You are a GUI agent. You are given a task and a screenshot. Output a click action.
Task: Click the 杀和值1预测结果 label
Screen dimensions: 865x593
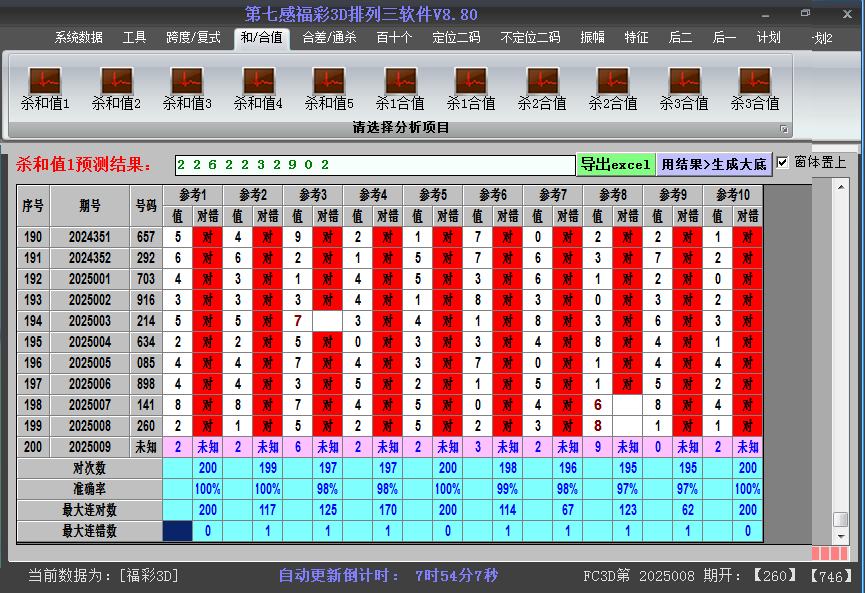coord(84,164)
